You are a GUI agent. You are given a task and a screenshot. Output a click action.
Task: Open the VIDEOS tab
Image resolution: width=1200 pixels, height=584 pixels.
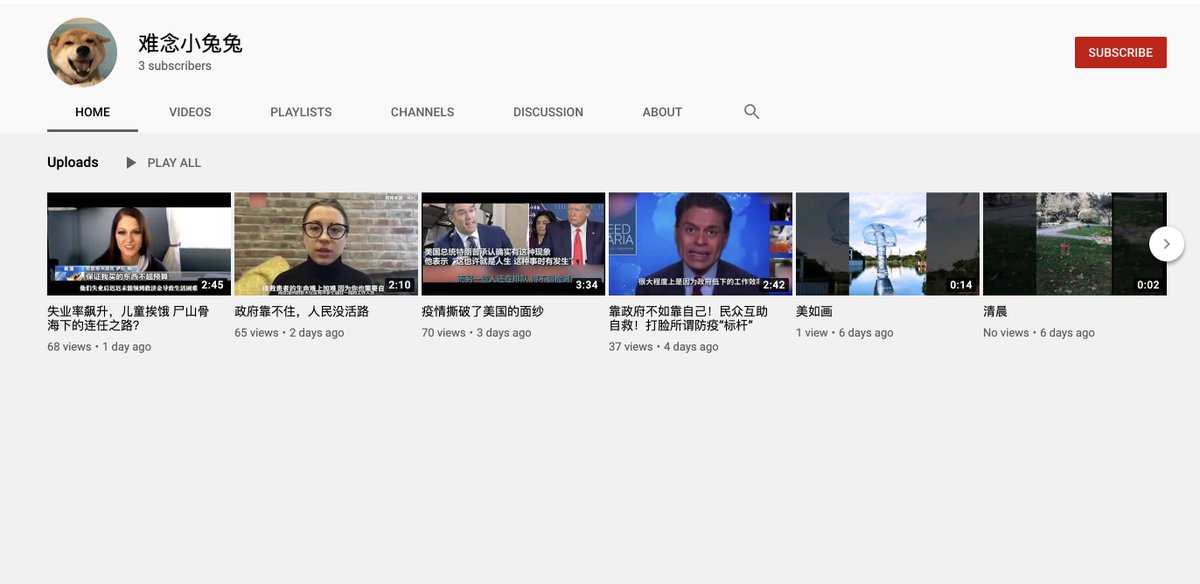(190, 112)
